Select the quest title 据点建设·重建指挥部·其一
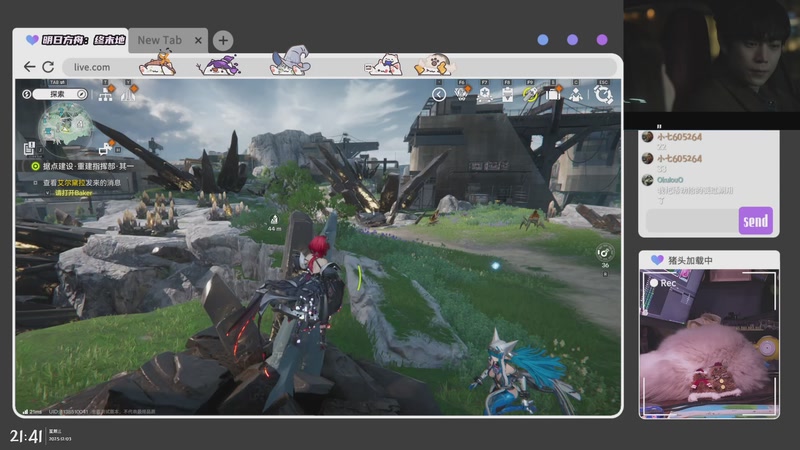The image size is (800, 450). (88, 166)
